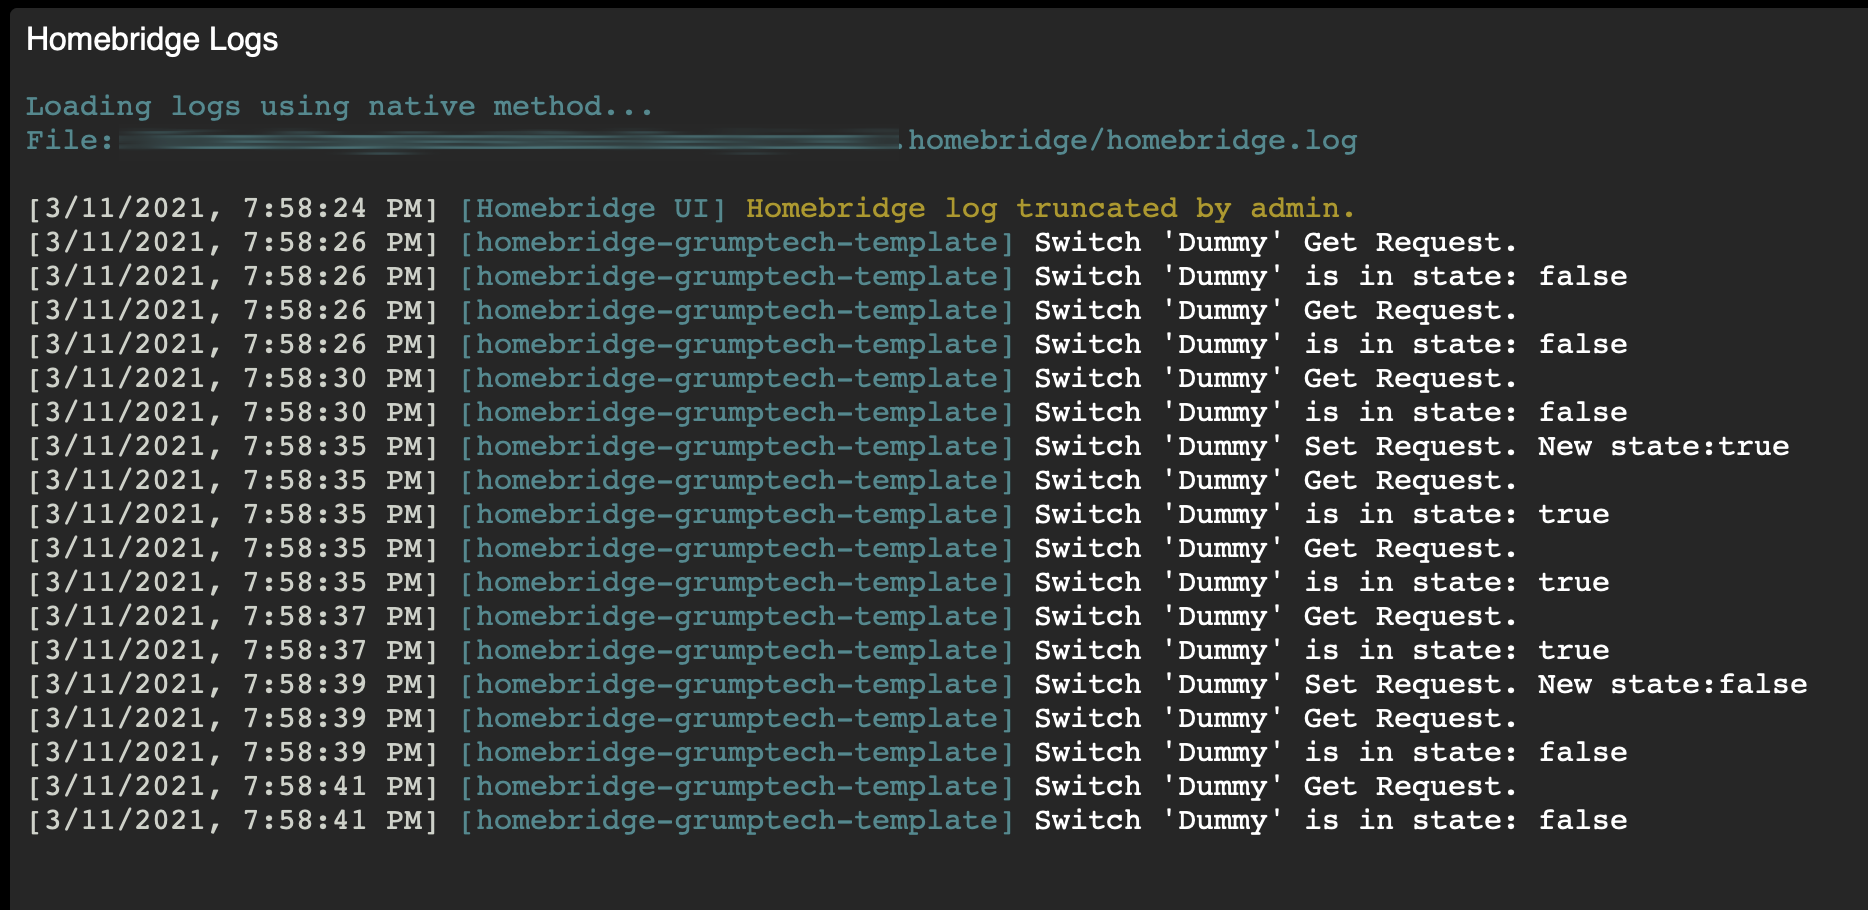Screen dimensions: 1868x910
Task: Click the last log line 'is in state: false'
Action: click(827, 820)
